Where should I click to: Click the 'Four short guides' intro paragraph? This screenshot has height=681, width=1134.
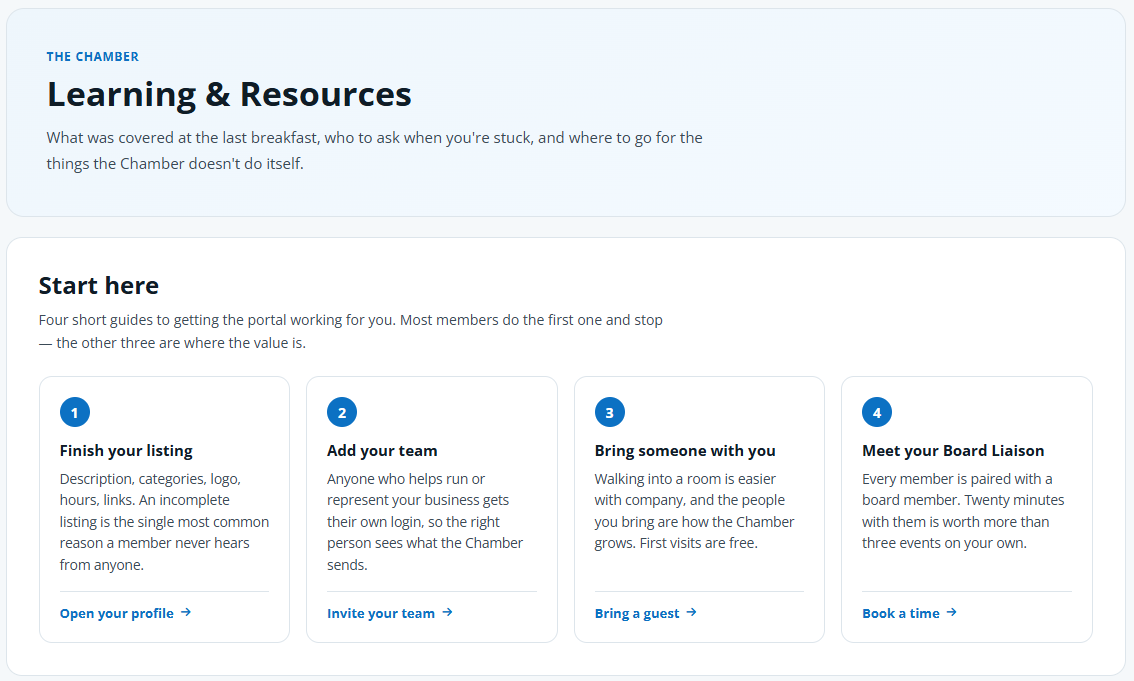tap(351, 331)
